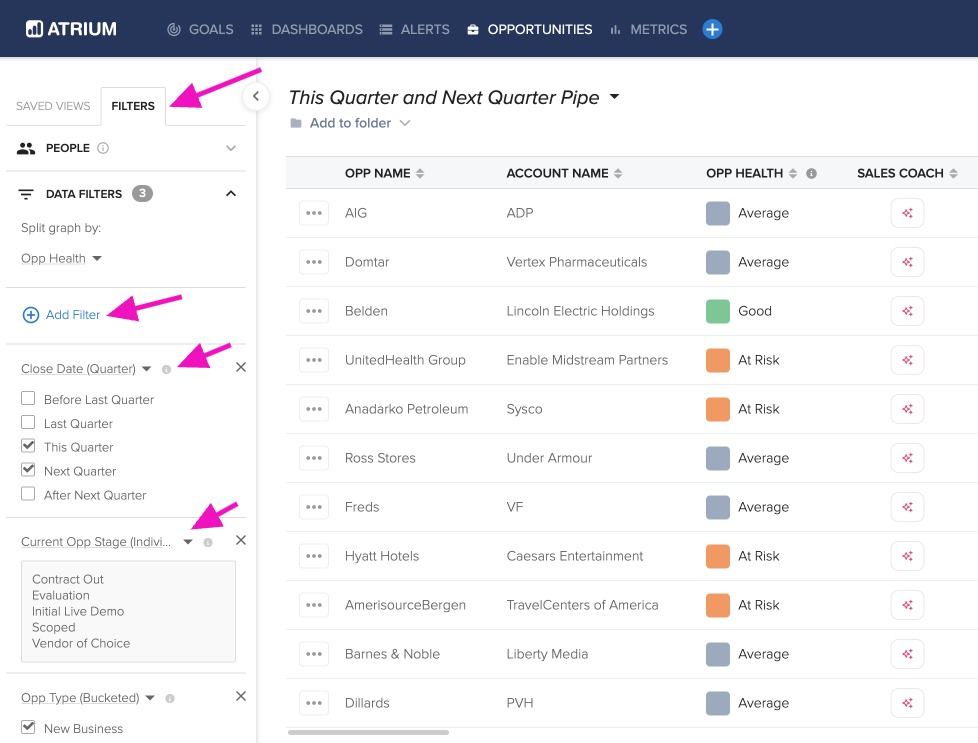978x743 pixels.
Task: Launch Sales Coach for Anadarko Petroleum opportunity
Action: pyautogui.click(x=907, y=409)
